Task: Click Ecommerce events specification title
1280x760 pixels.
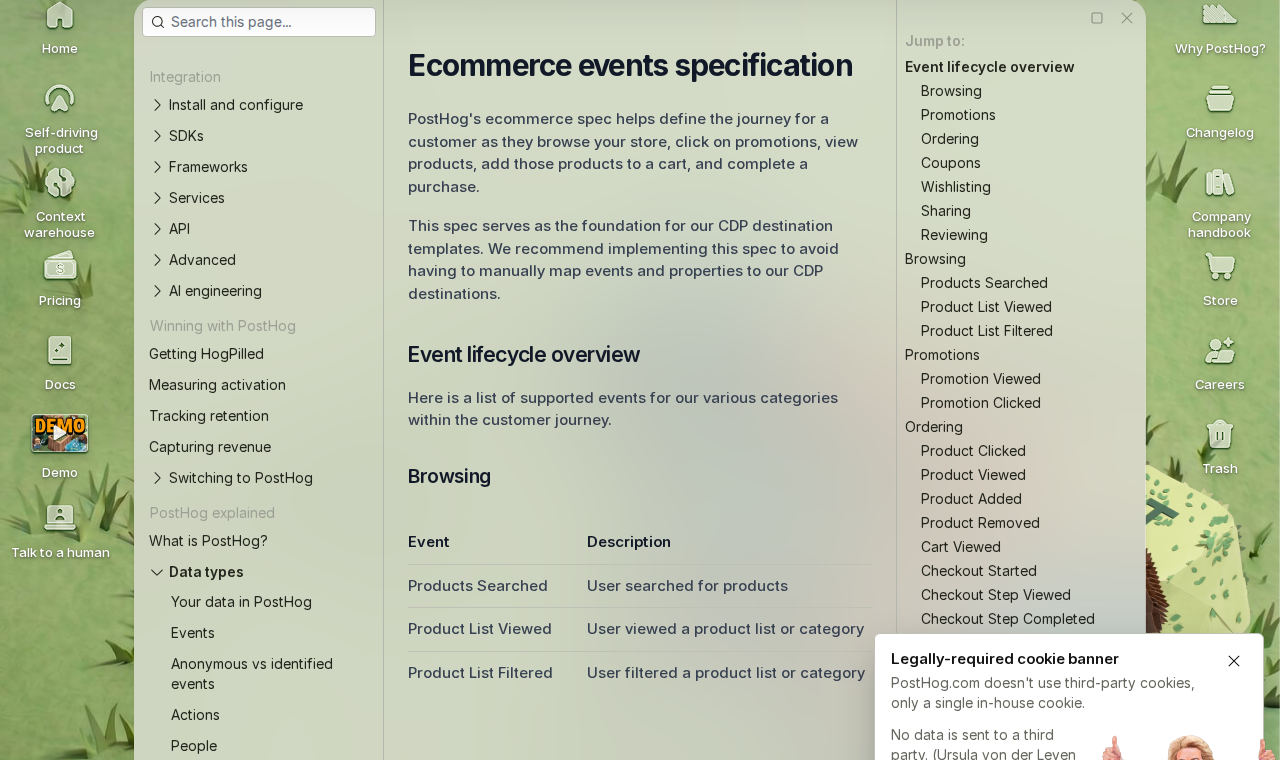Action: click(x=630, y=65)
